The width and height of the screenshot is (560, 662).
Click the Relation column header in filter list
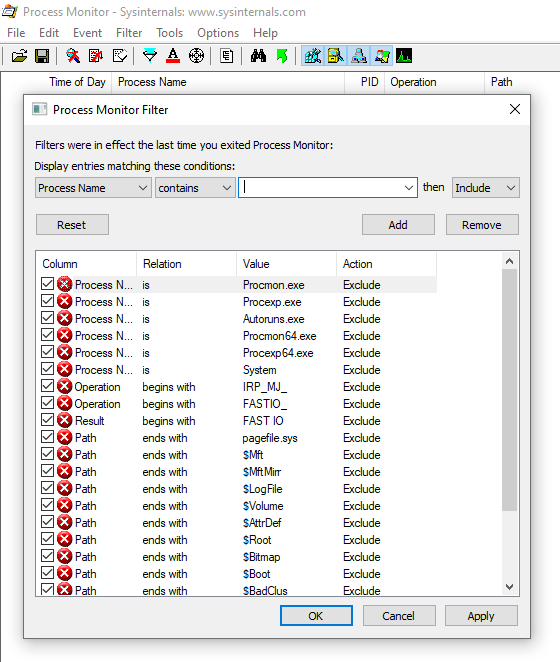coord(187,264)
